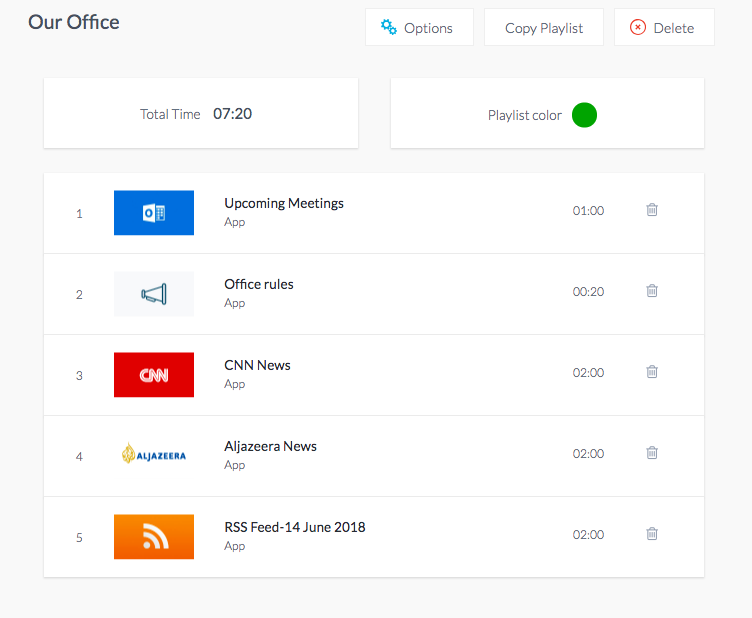The width and height of the screenshot is (752, 618).
Task: Click the Copy Playlist button
Action: tap(544, 27)
